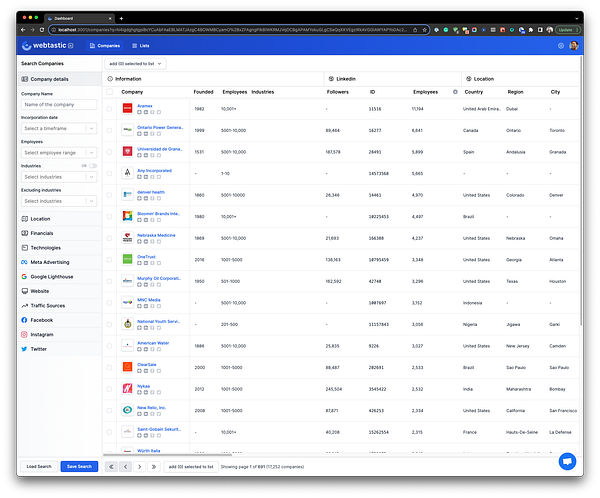Click the webtastic logo icon

point(26,46)
